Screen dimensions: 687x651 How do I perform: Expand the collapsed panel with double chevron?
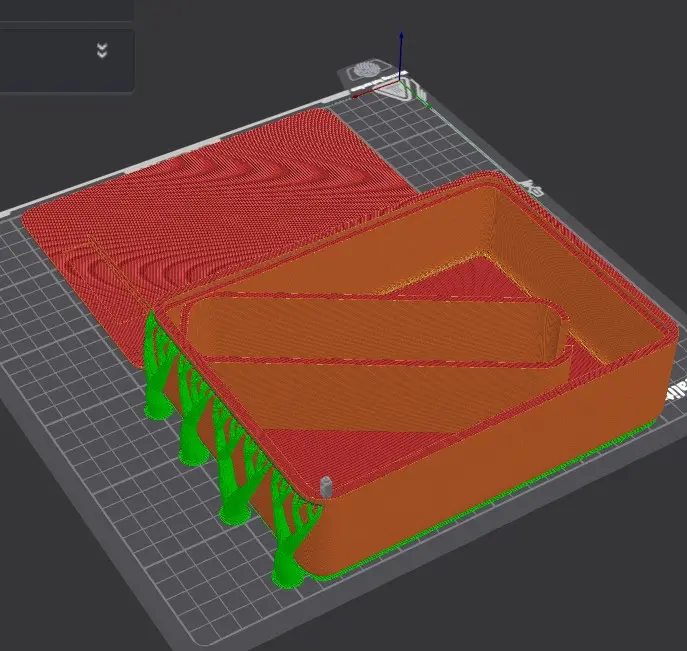102,51
